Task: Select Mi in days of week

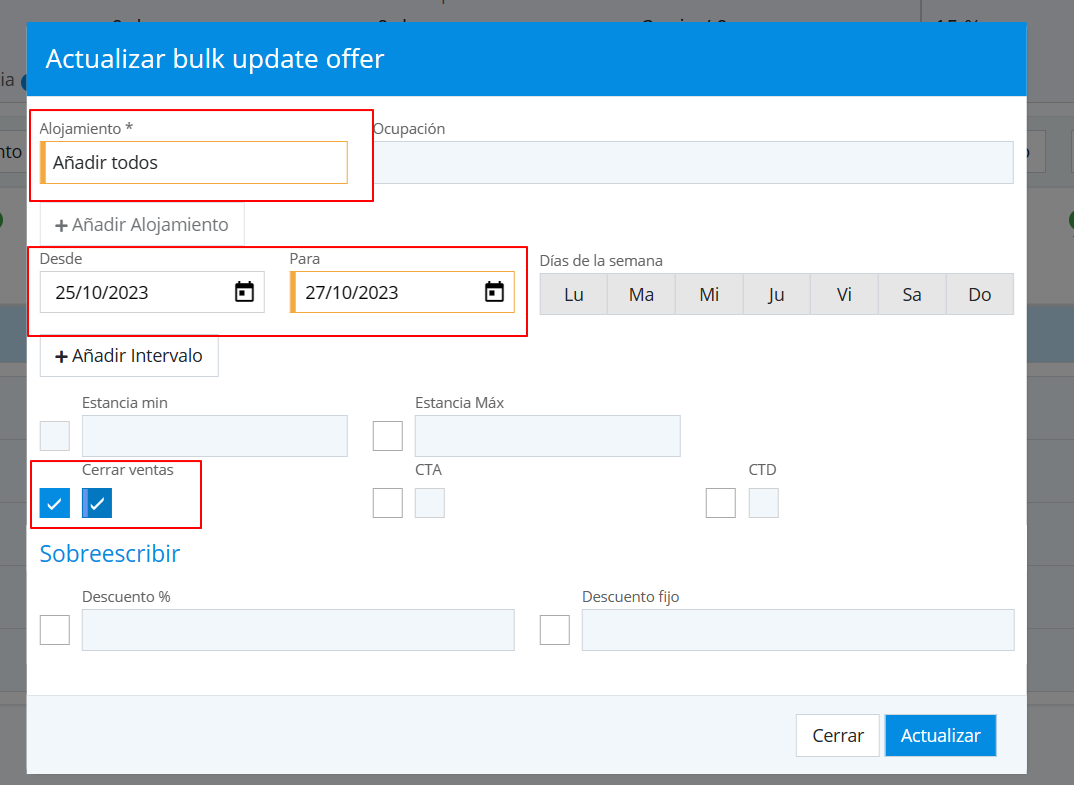Action: [x=709, y=295]
